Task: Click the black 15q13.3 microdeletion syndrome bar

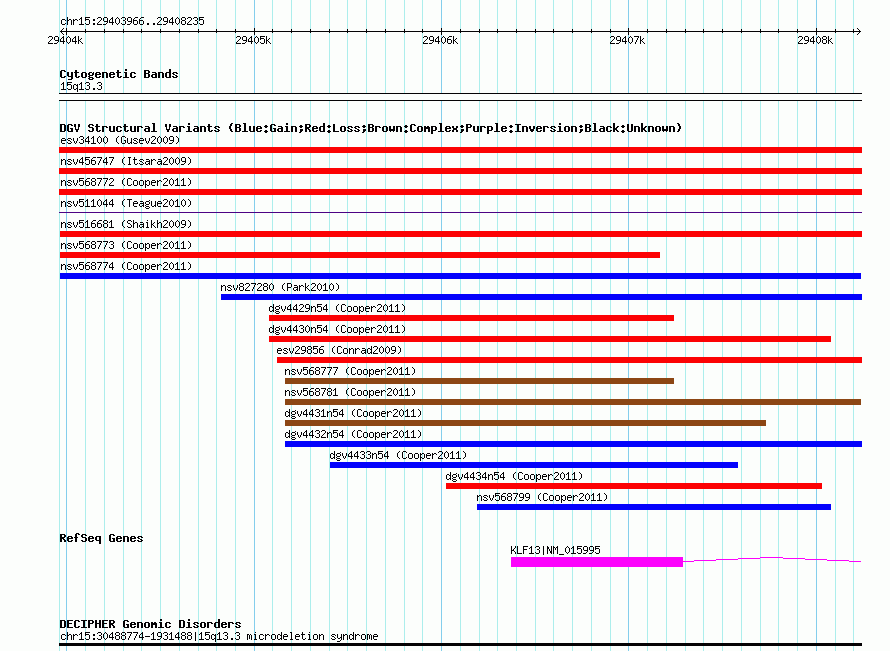Action: (460, 645)
